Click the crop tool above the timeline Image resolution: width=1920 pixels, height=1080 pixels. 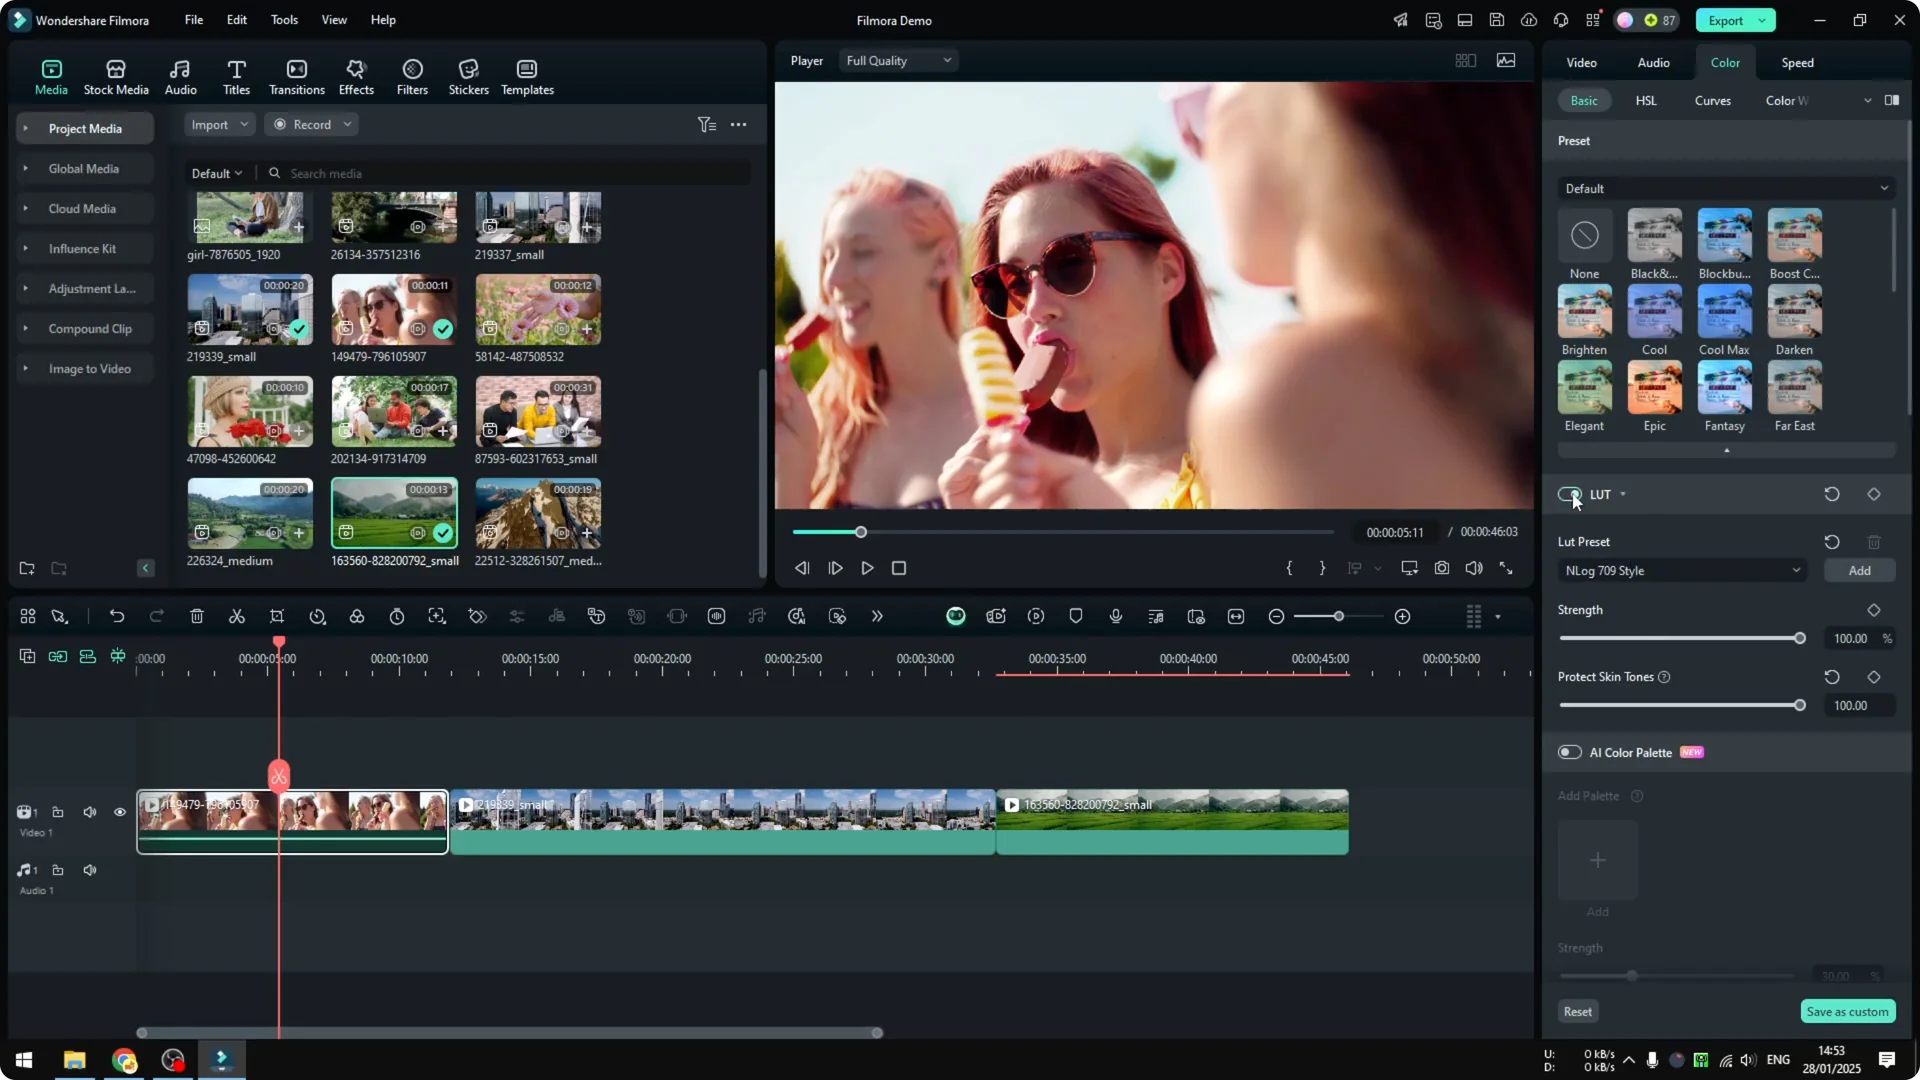coord(277,616)
